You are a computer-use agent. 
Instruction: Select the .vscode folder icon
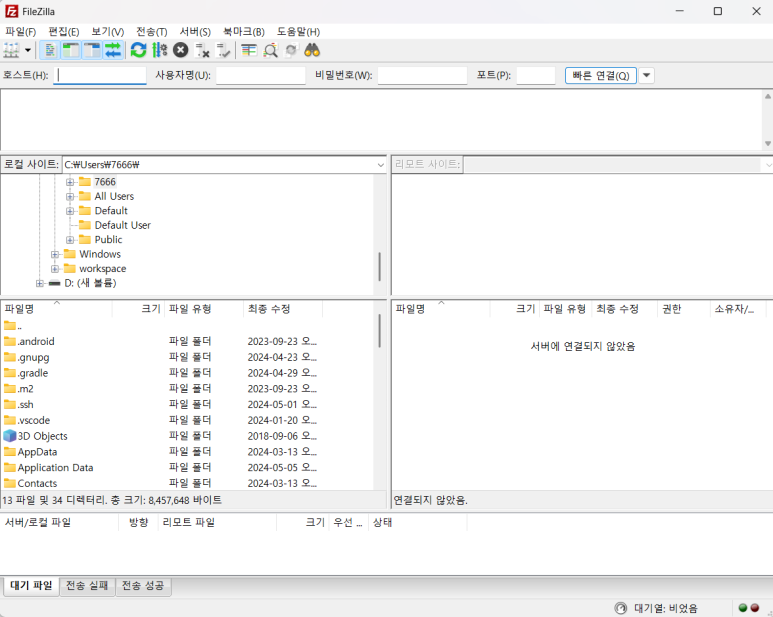(x=10, y=420)
